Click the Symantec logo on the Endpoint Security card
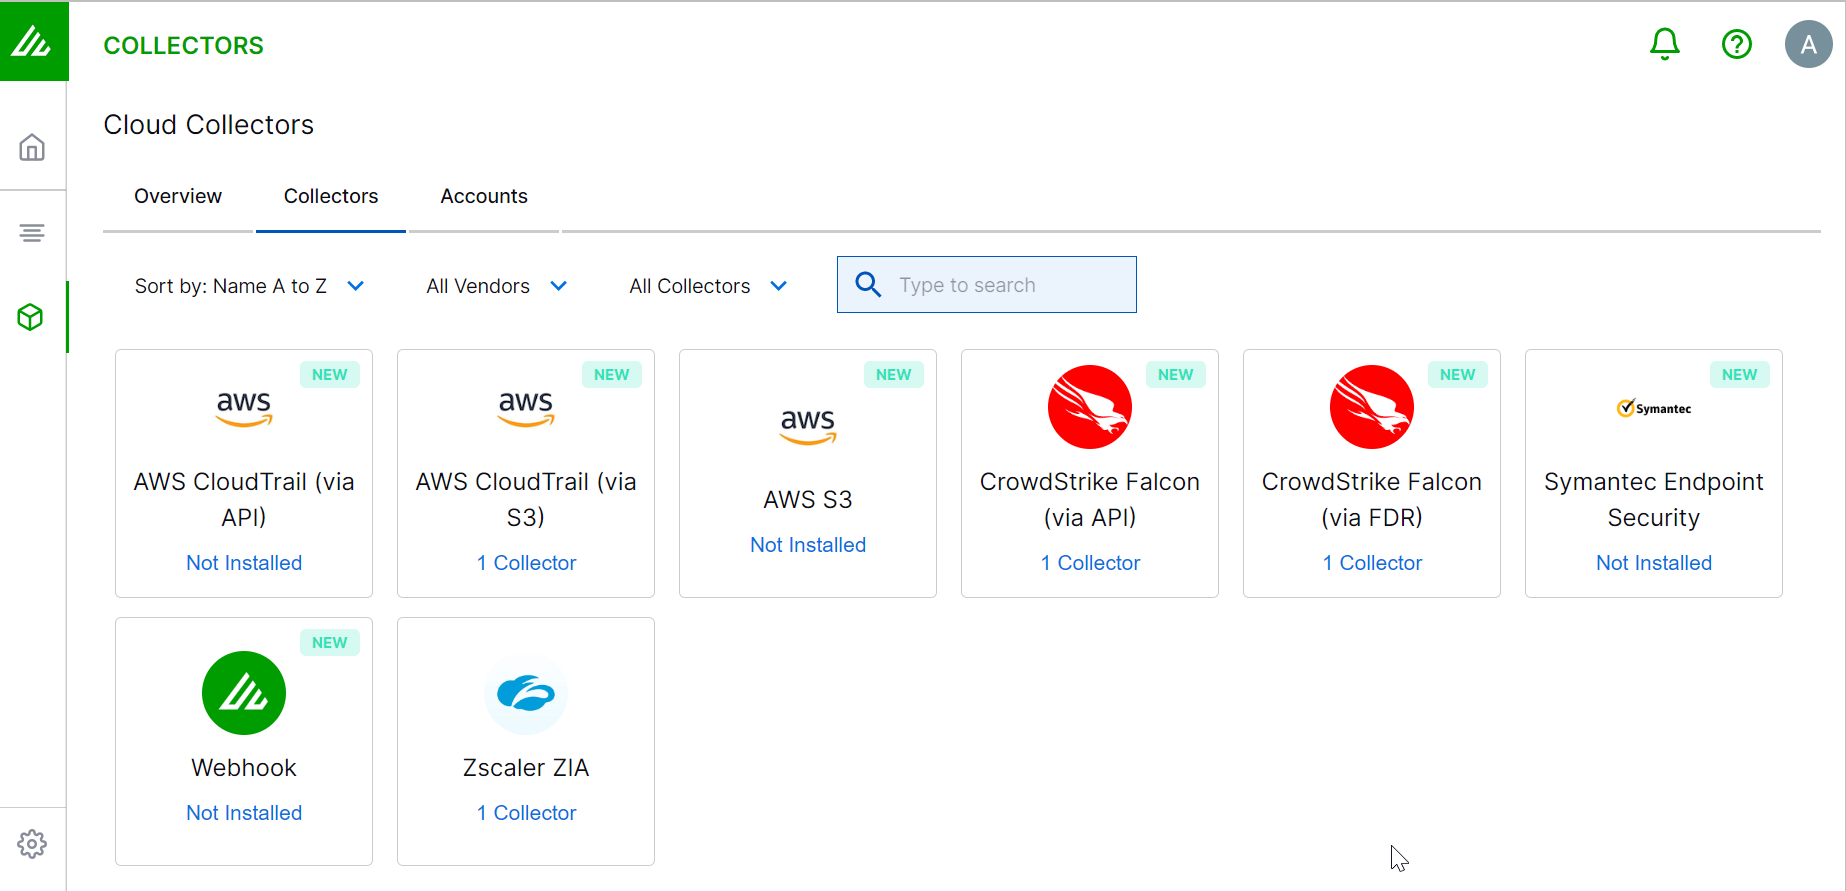Image resolution: width=1846 pixels, height=891 pixels. pyautogui.click(x=1654, y=408)
